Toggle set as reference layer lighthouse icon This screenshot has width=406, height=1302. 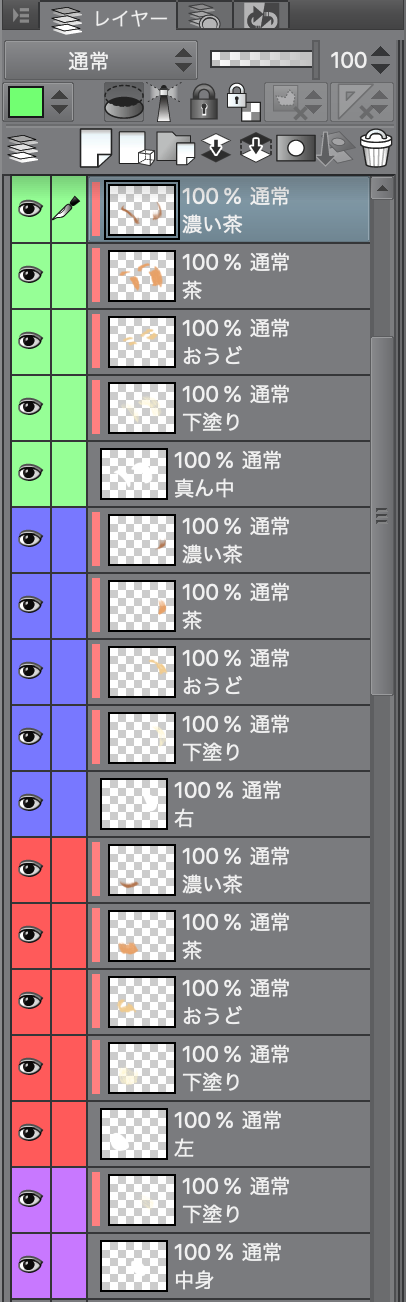(x=163, y=101)
